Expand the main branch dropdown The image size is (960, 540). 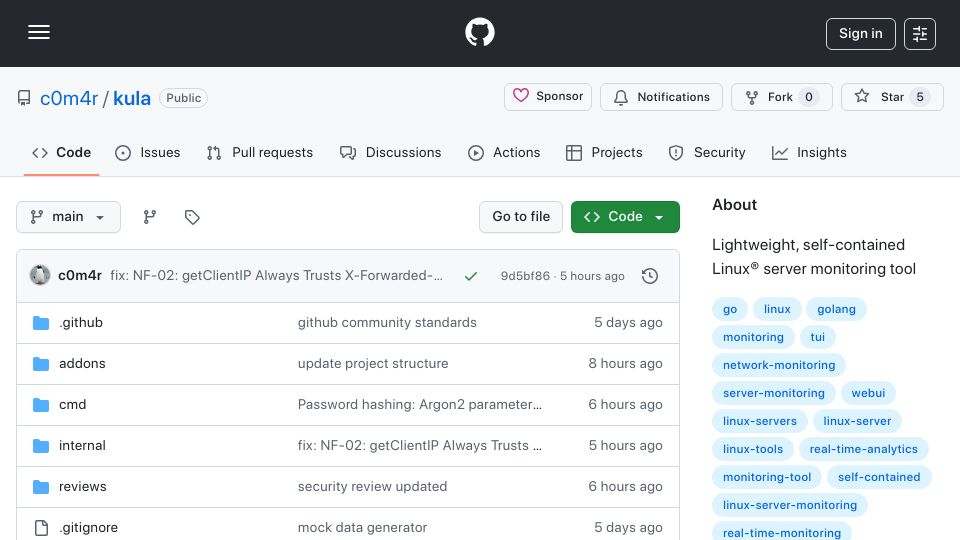(69, 217)
